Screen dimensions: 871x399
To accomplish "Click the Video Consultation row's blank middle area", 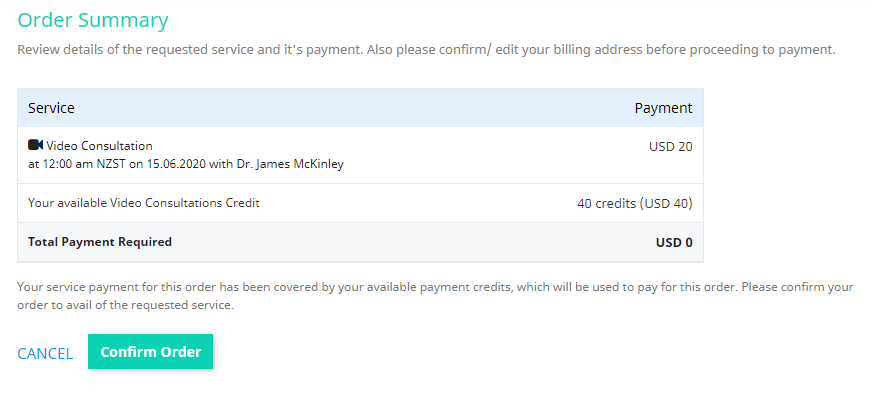I will pos(494,156).
